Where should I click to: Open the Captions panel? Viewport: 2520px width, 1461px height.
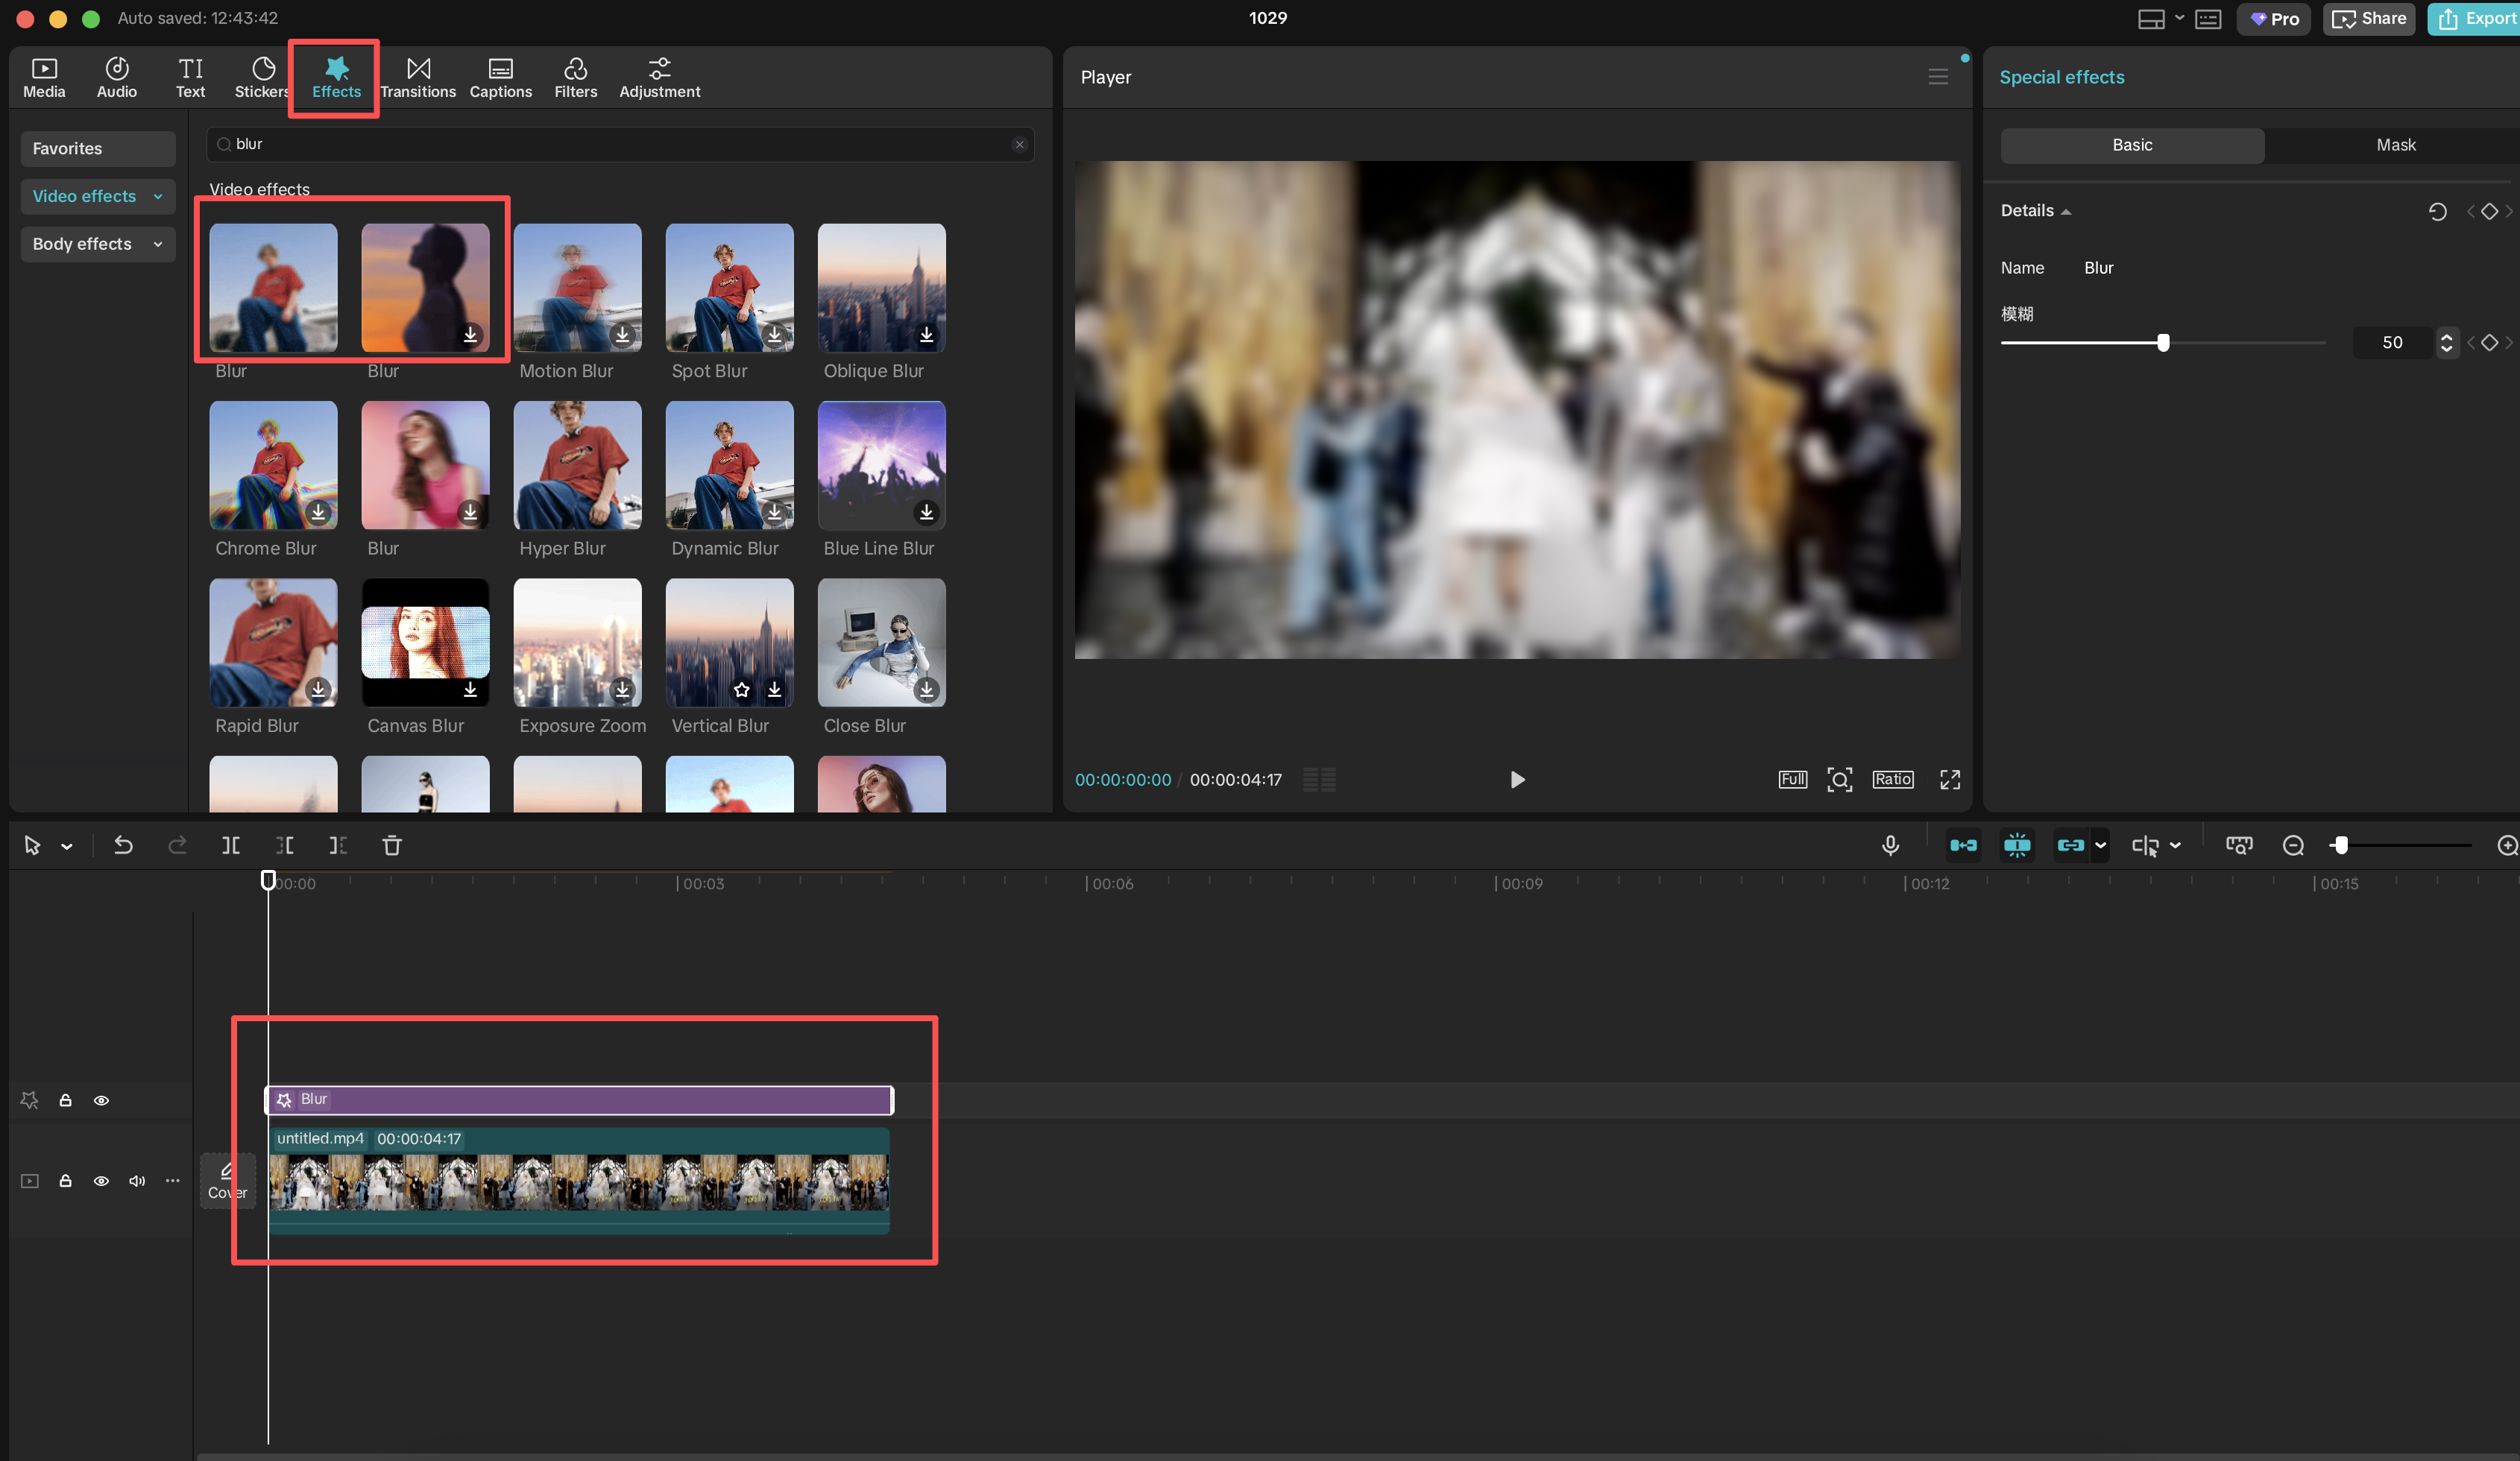click(501, 77)
